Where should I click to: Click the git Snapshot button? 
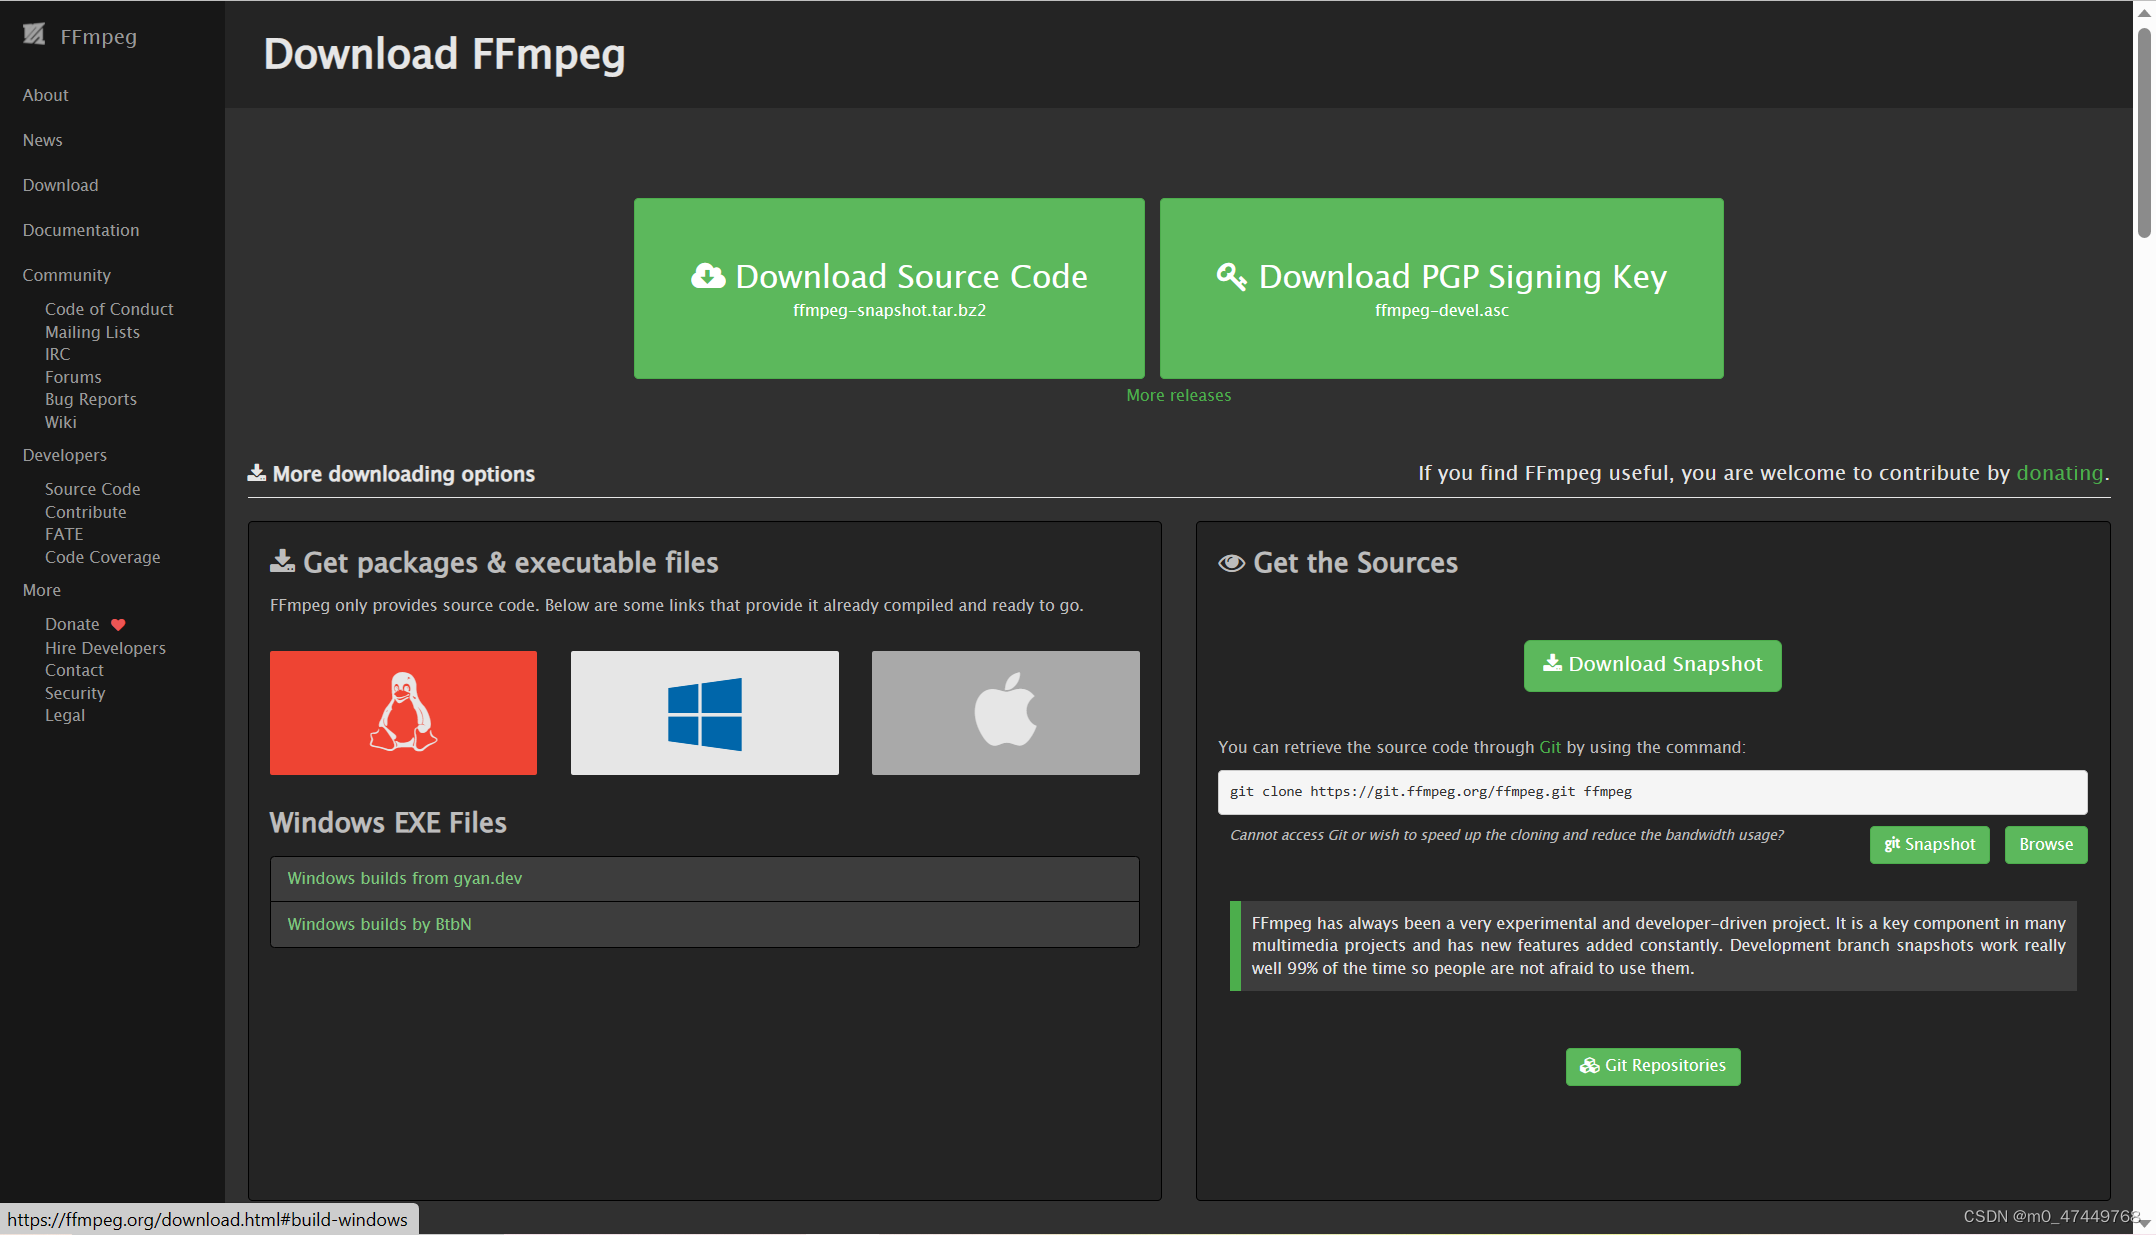(x=1929, y=845)
